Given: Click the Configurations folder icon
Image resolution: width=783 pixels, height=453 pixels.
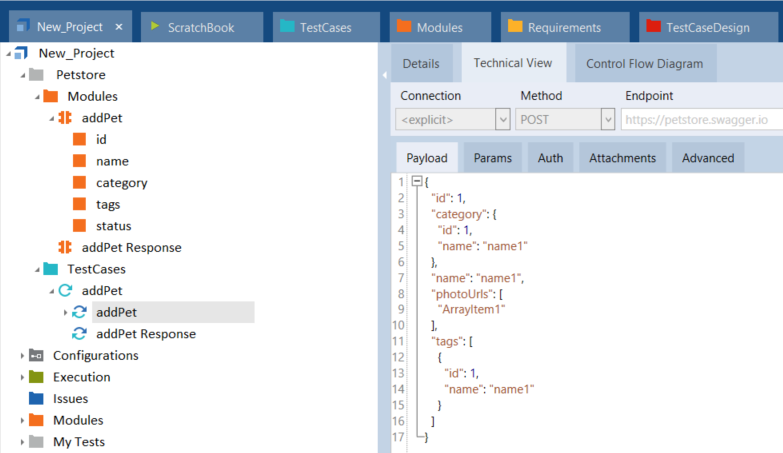Looking at the screenshot, I should [x=36, y=356].
